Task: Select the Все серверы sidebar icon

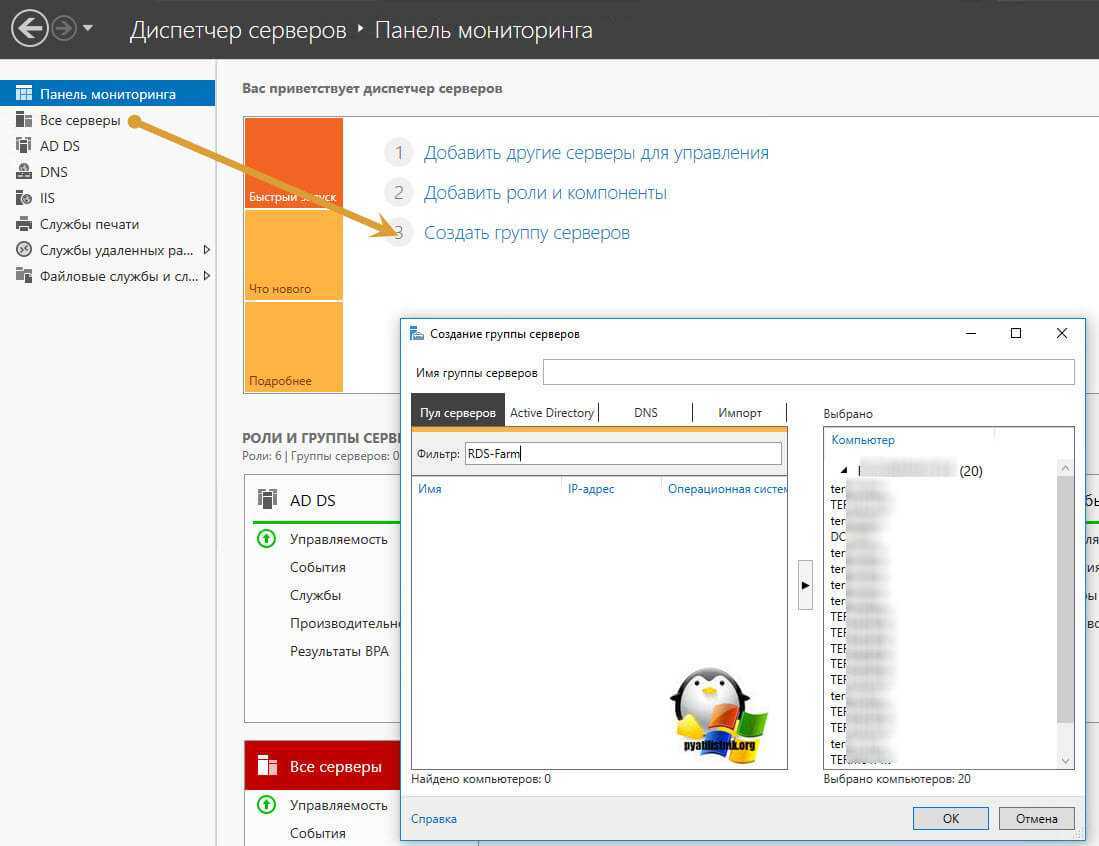Action: click(24, 120)
